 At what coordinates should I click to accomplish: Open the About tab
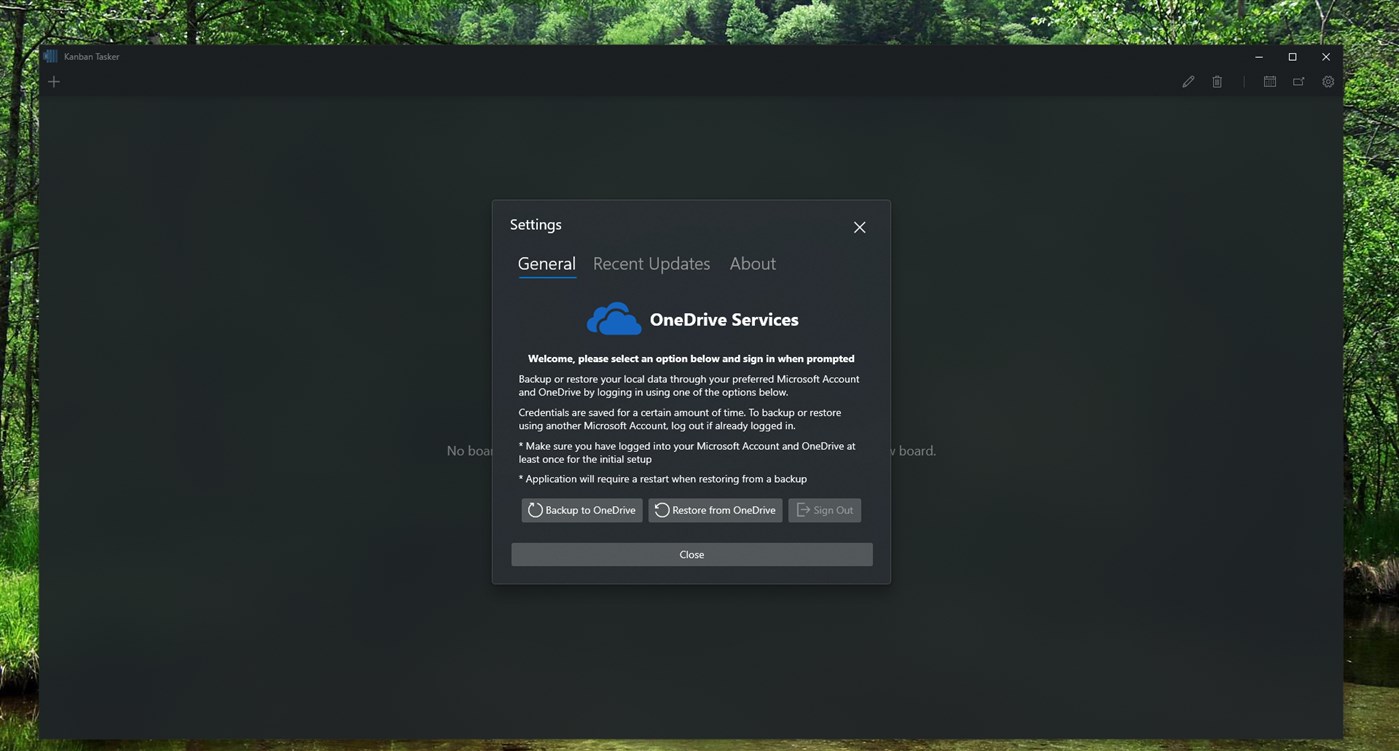pos(752,263)
